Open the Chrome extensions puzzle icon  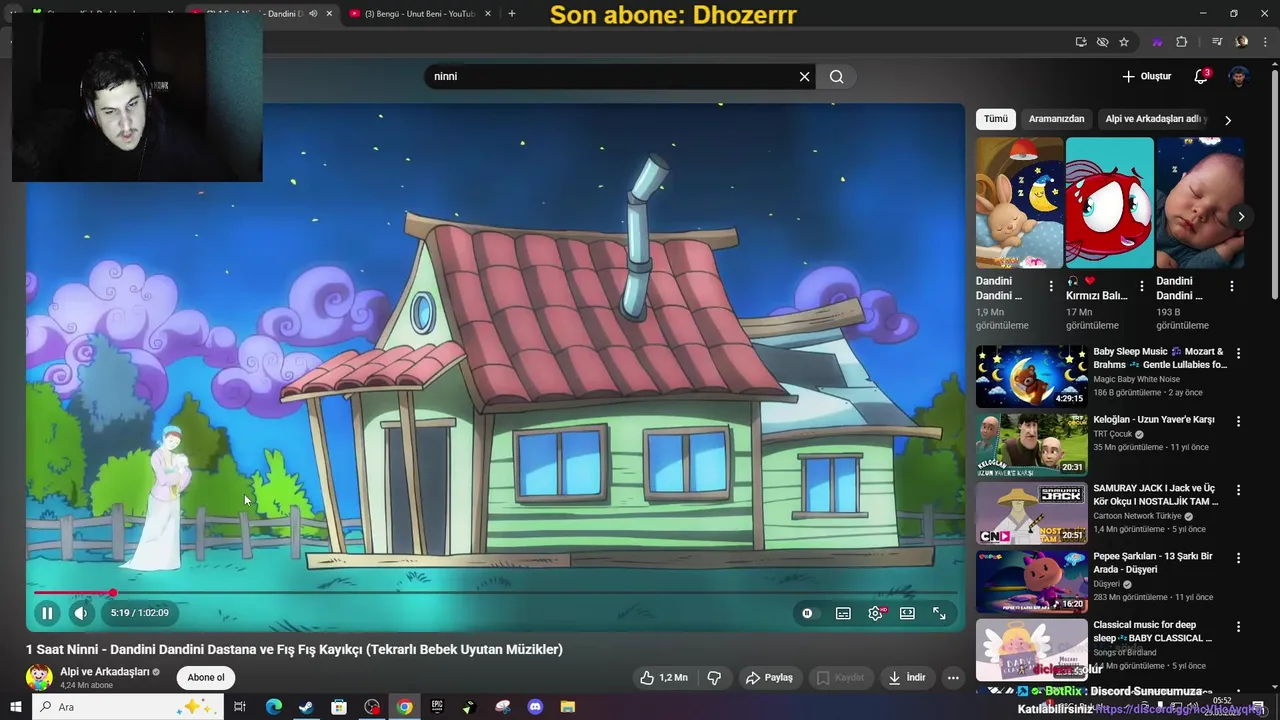point(1182,42)
